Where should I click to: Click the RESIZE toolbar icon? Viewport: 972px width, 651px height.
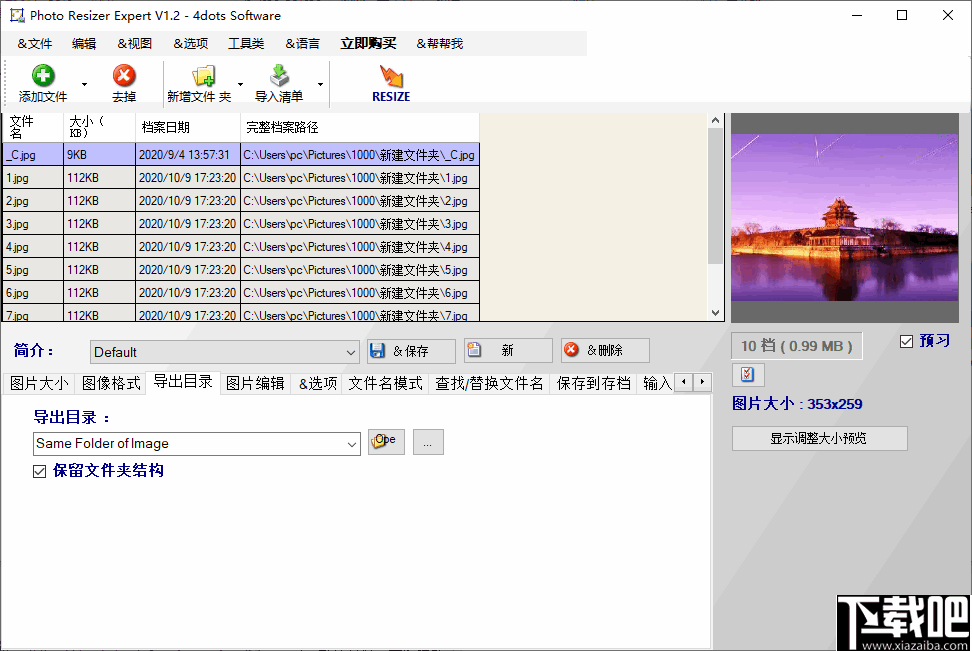(390, 76)
